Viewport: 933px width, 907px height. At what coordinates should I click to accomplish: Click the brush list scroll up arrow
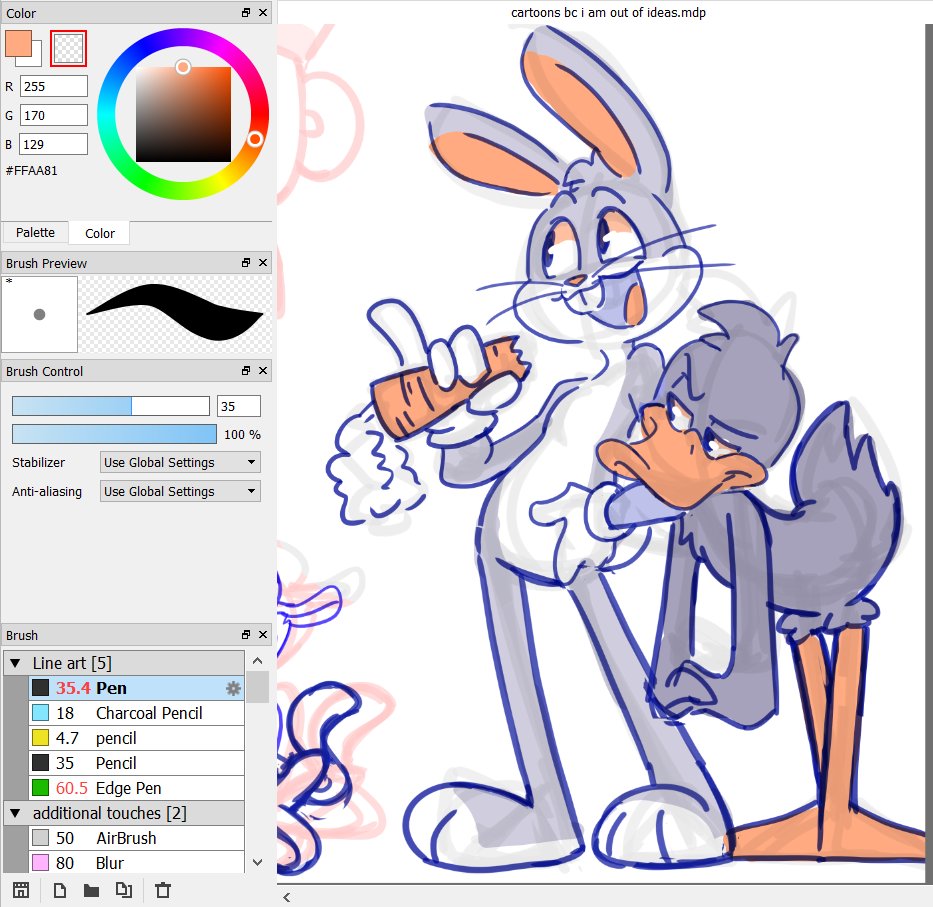click(x=258, y=661)
